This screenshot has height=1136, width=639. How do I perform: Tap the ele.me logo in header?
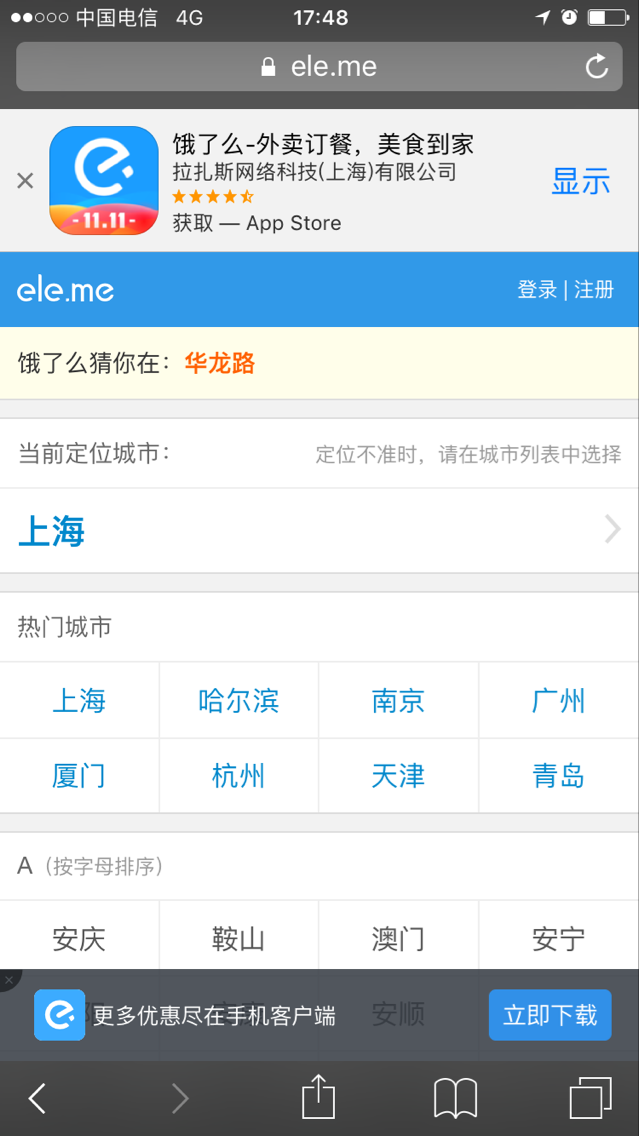(65, 290)
